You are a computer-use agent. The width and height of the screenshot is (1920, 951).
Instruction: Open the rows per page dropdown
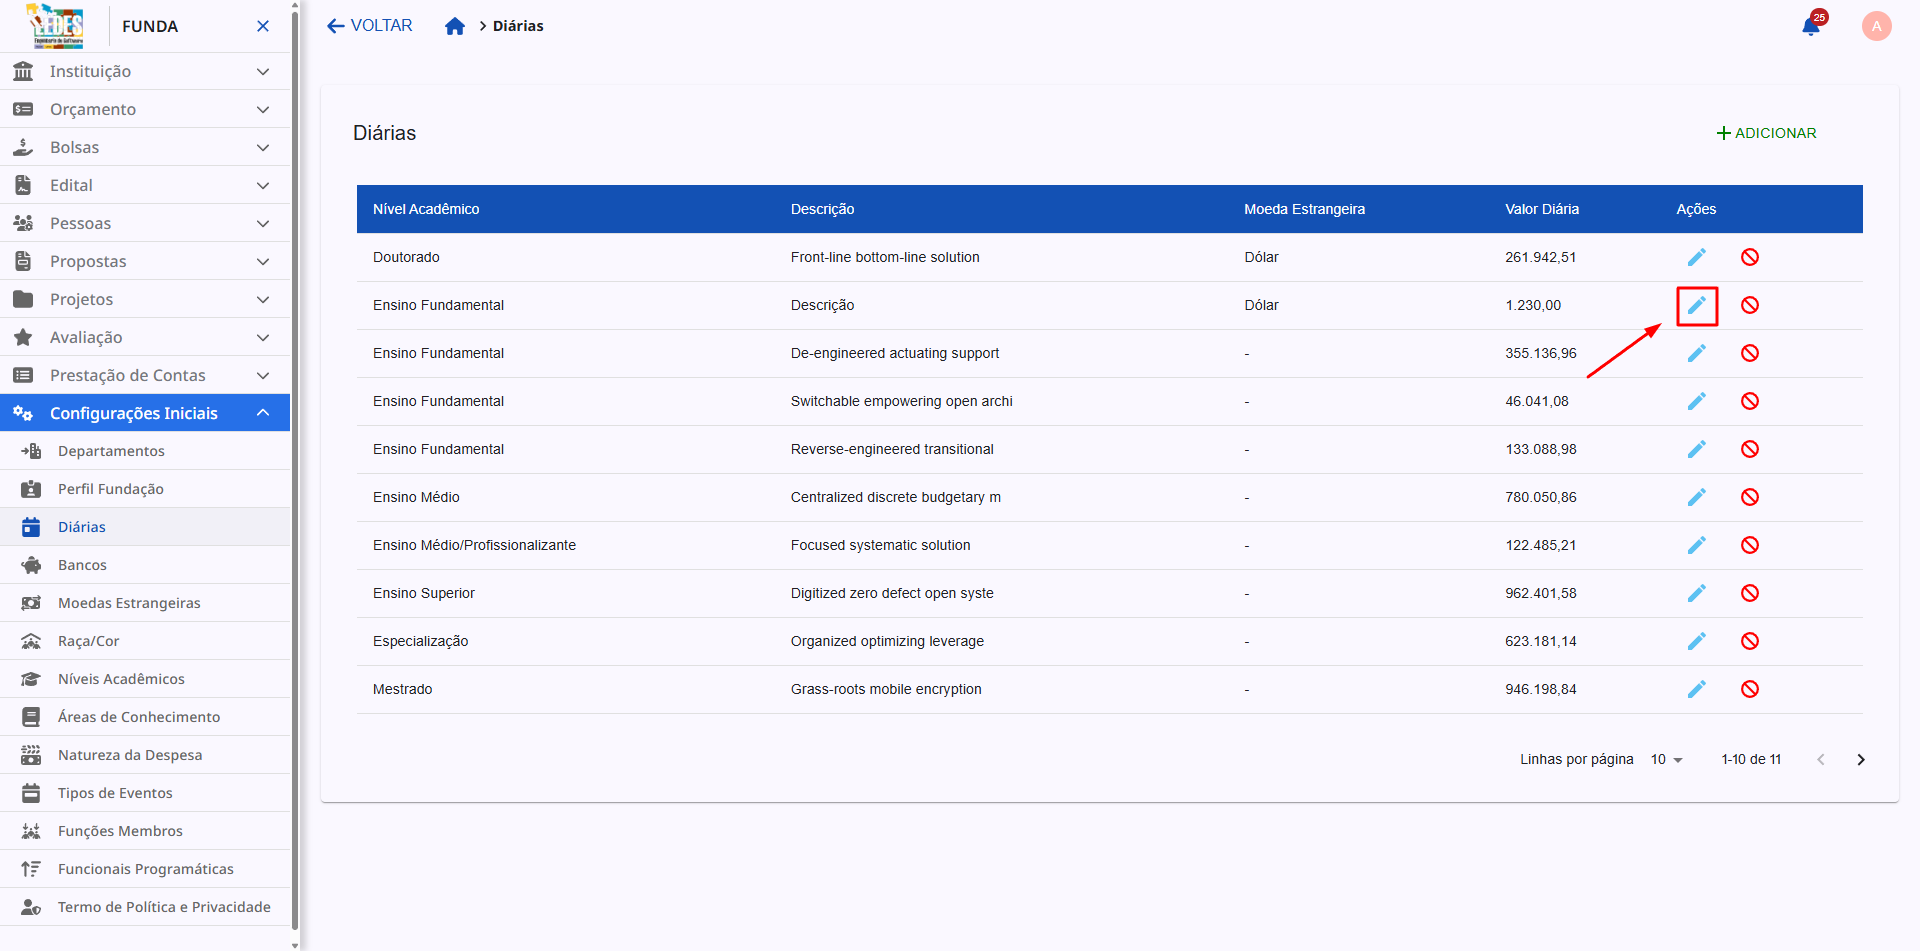[1666, 760]
